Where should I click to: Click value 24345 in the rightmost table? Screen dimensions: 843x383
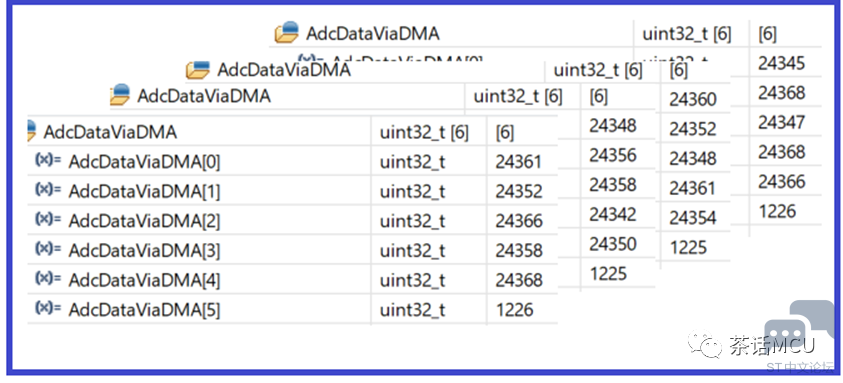tap(782, 63)
